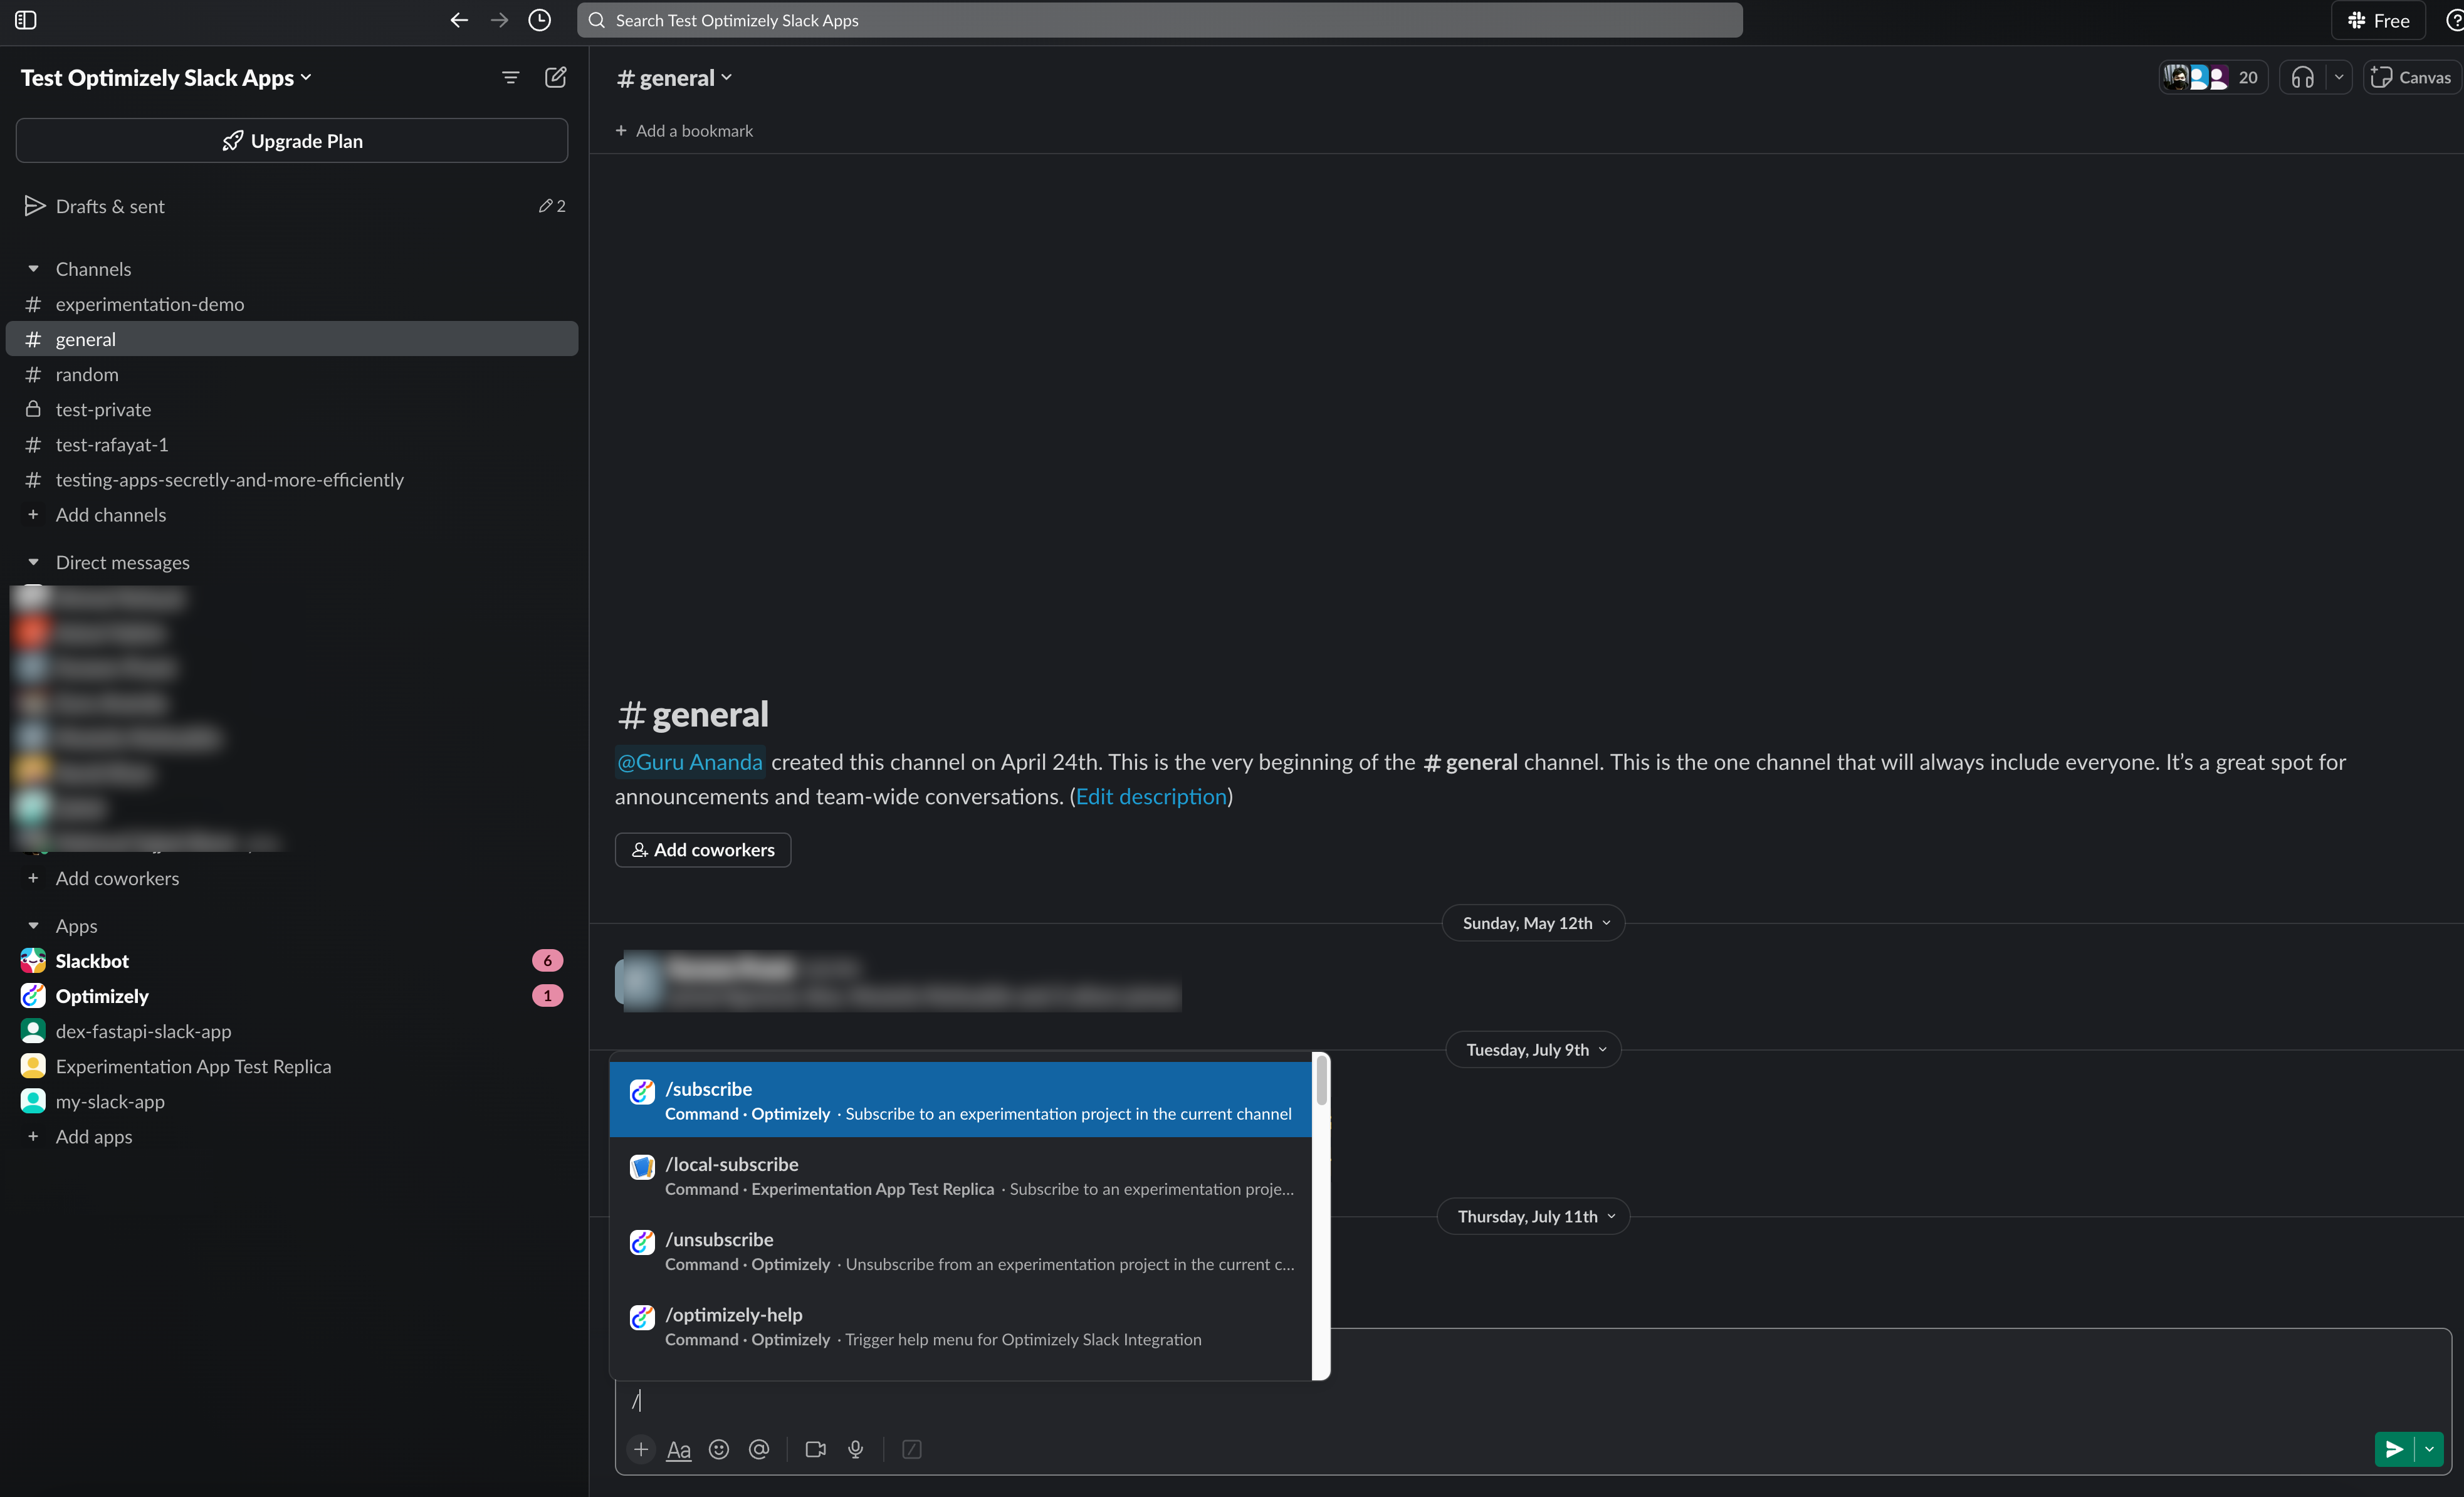Toggle the slash shortcuts button in composer
Screen dimensions: 2464x1497
click(x=911, y=1449)
